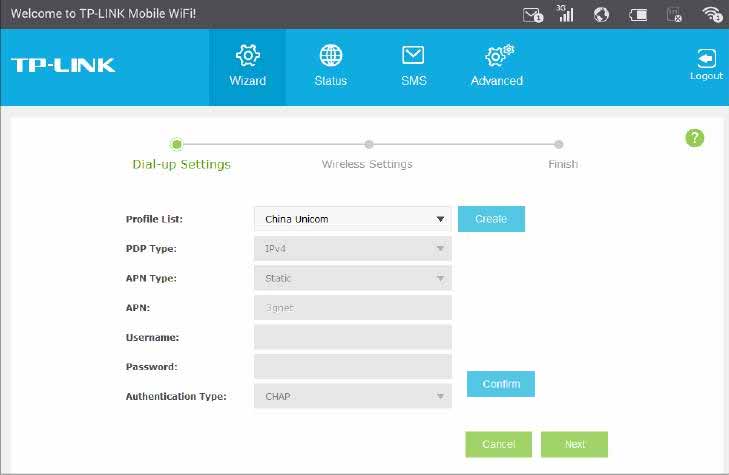Screen dimensions: 729x475
Task: Click the Wireless Settings step label
Action: (367, 164)
